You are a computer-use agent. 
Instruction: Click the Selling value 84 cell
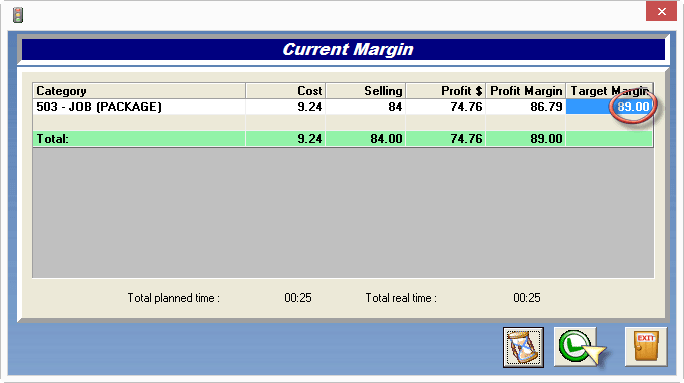click(366, 107)
